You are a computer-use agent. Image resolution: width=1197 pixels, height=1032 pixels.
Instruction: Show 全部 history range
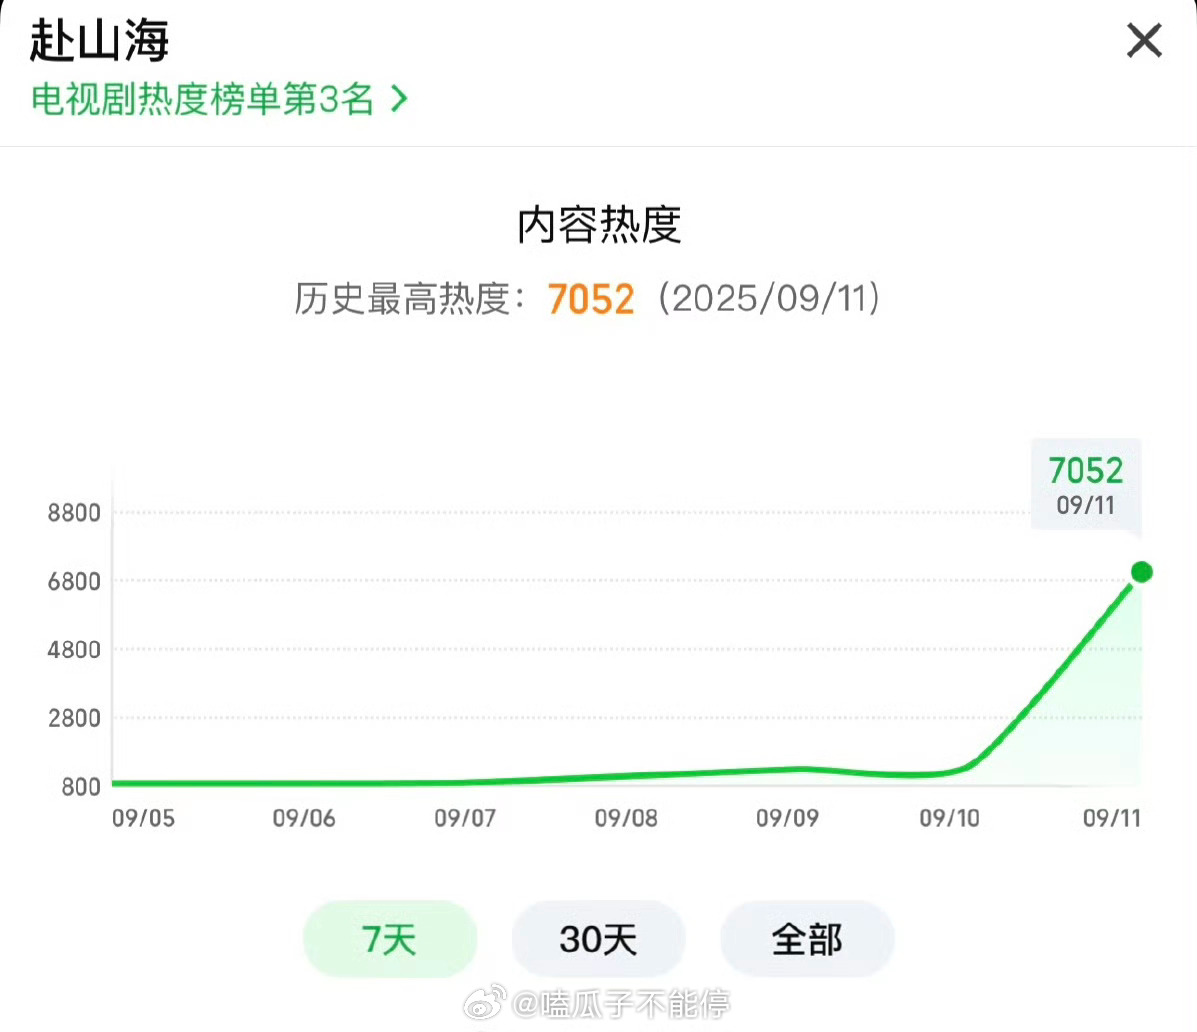[807, 939]
